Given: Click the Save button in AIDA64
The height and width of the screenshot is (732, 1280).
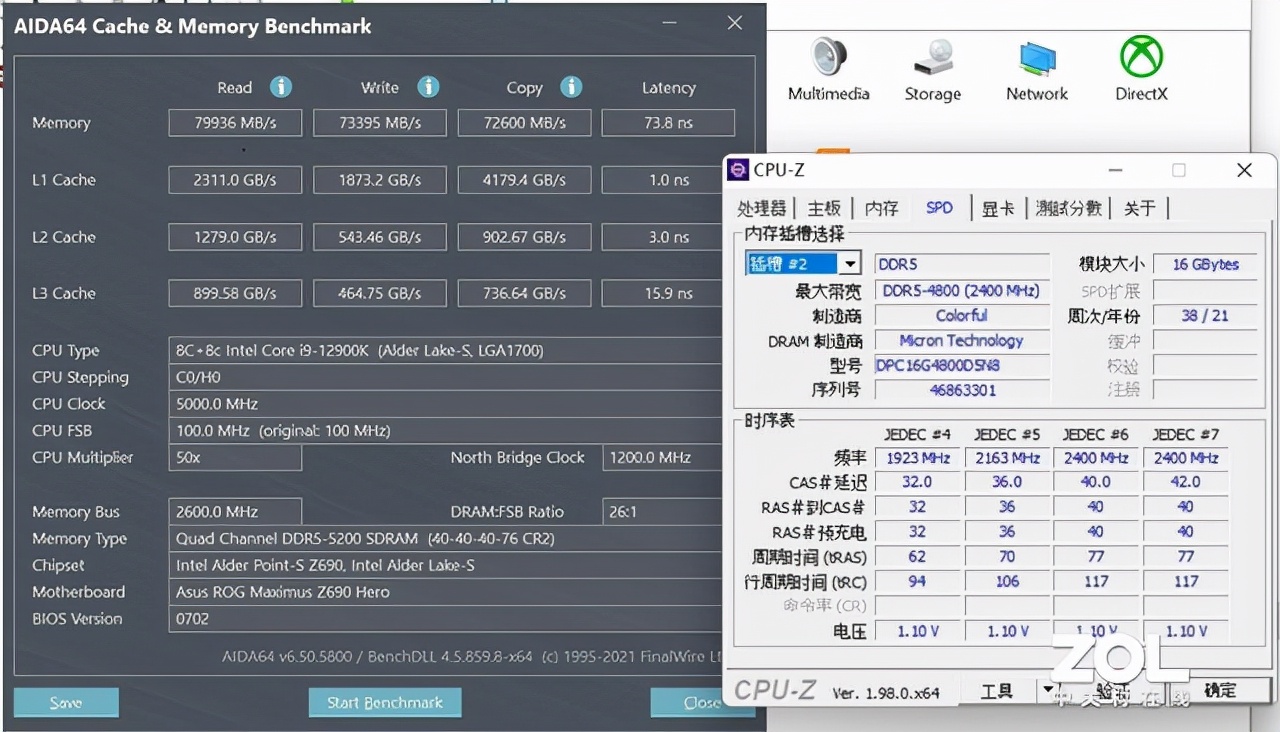Looking at the screenshot, I should tap(66, 702).
